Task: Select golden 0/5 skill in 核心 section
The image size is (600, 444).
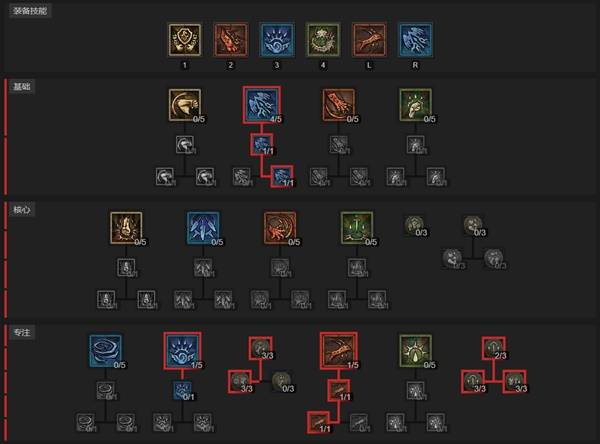Action: tap(126, 228)
